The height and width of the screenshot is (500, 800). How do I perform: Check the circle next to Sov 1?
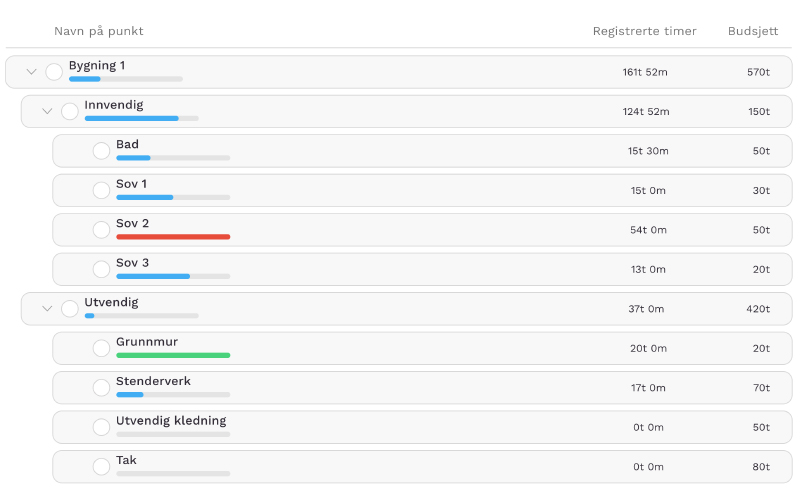coord(101,190)
